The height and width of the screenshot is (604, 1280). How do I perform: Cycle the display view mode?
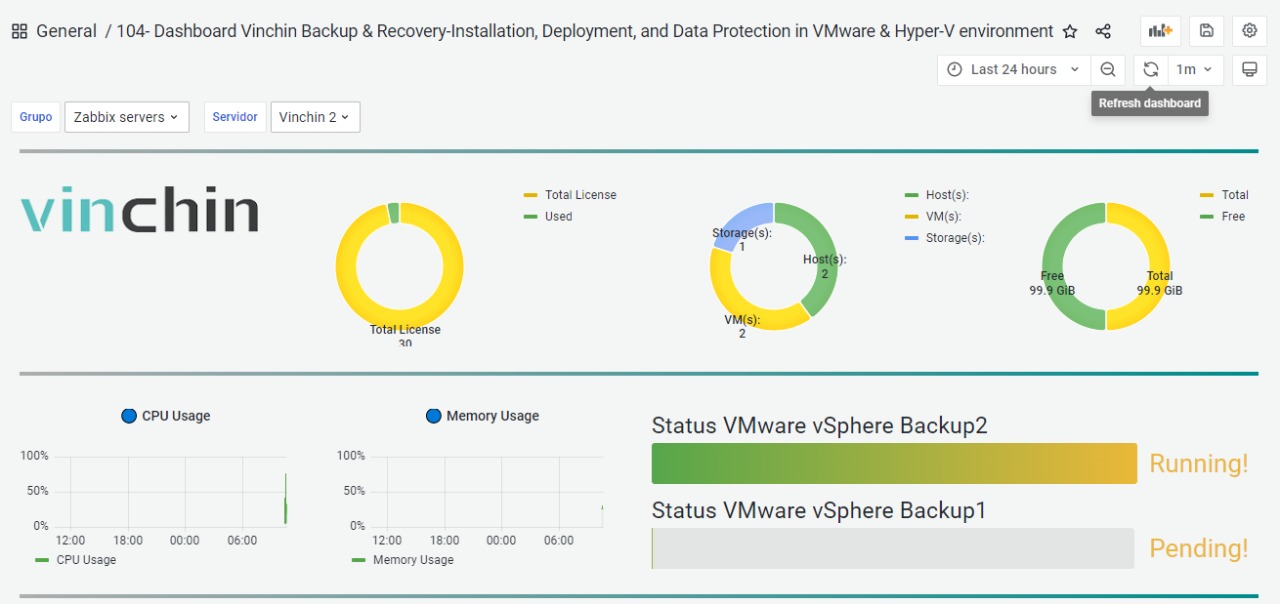pos(1249,69)
